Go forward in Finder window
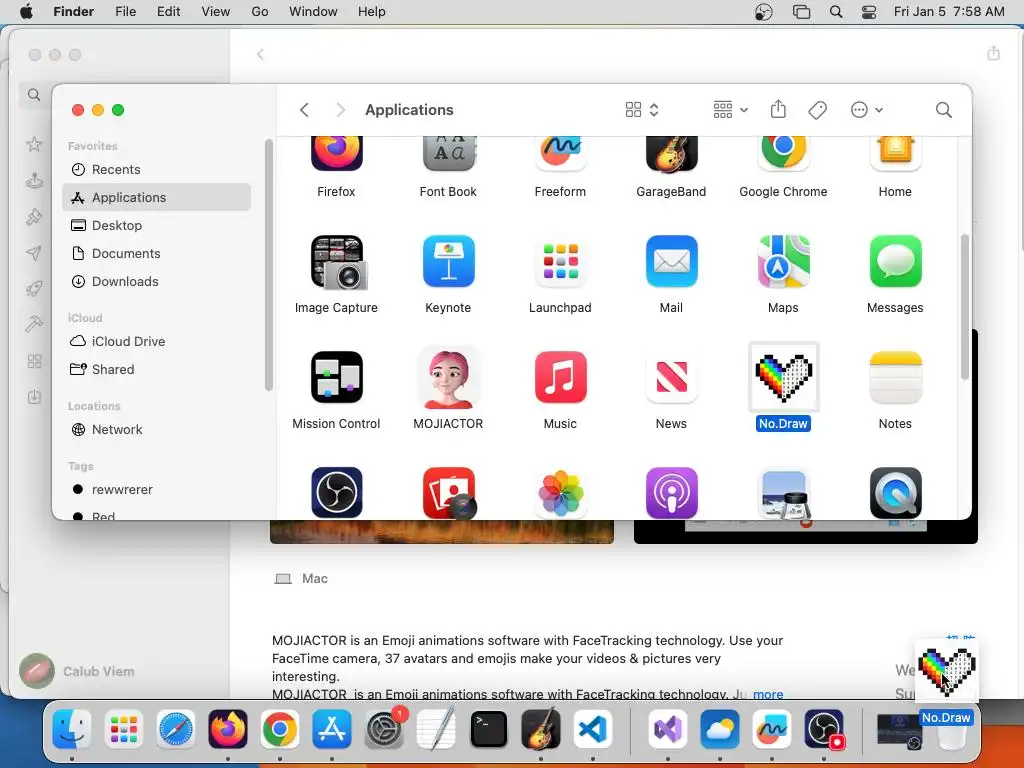This screenshot has width=1024, height=768. pyautogui.click(x=340, y=110)
